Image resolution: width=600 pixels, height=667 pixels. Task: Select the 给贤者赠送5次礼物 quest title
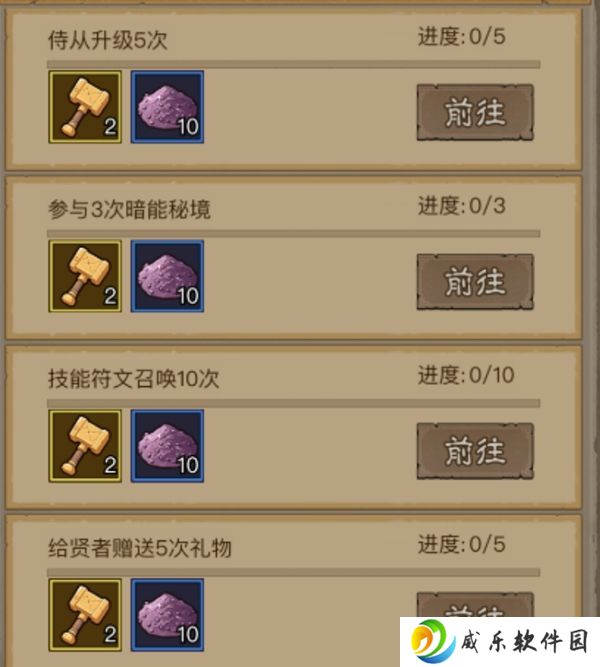pyautogui.click(x=140, y=547)
